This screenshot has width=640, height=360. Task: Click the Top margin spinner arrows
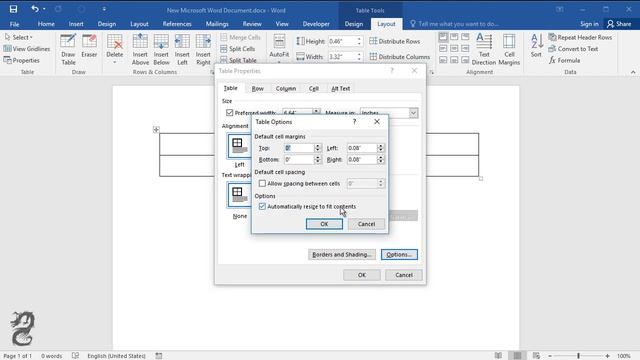point(318,148)
